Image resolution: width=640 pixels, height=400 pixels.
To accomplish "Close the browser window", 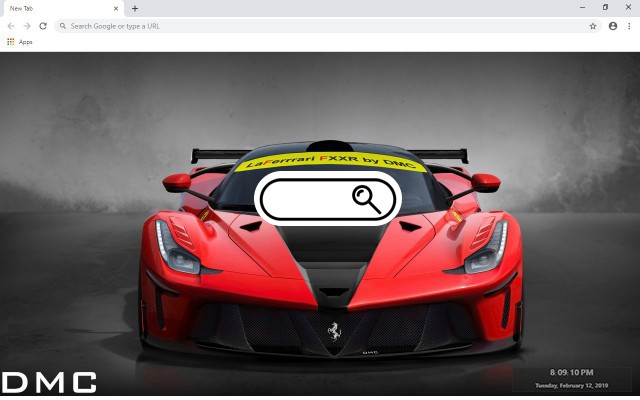I will point(628,7).
